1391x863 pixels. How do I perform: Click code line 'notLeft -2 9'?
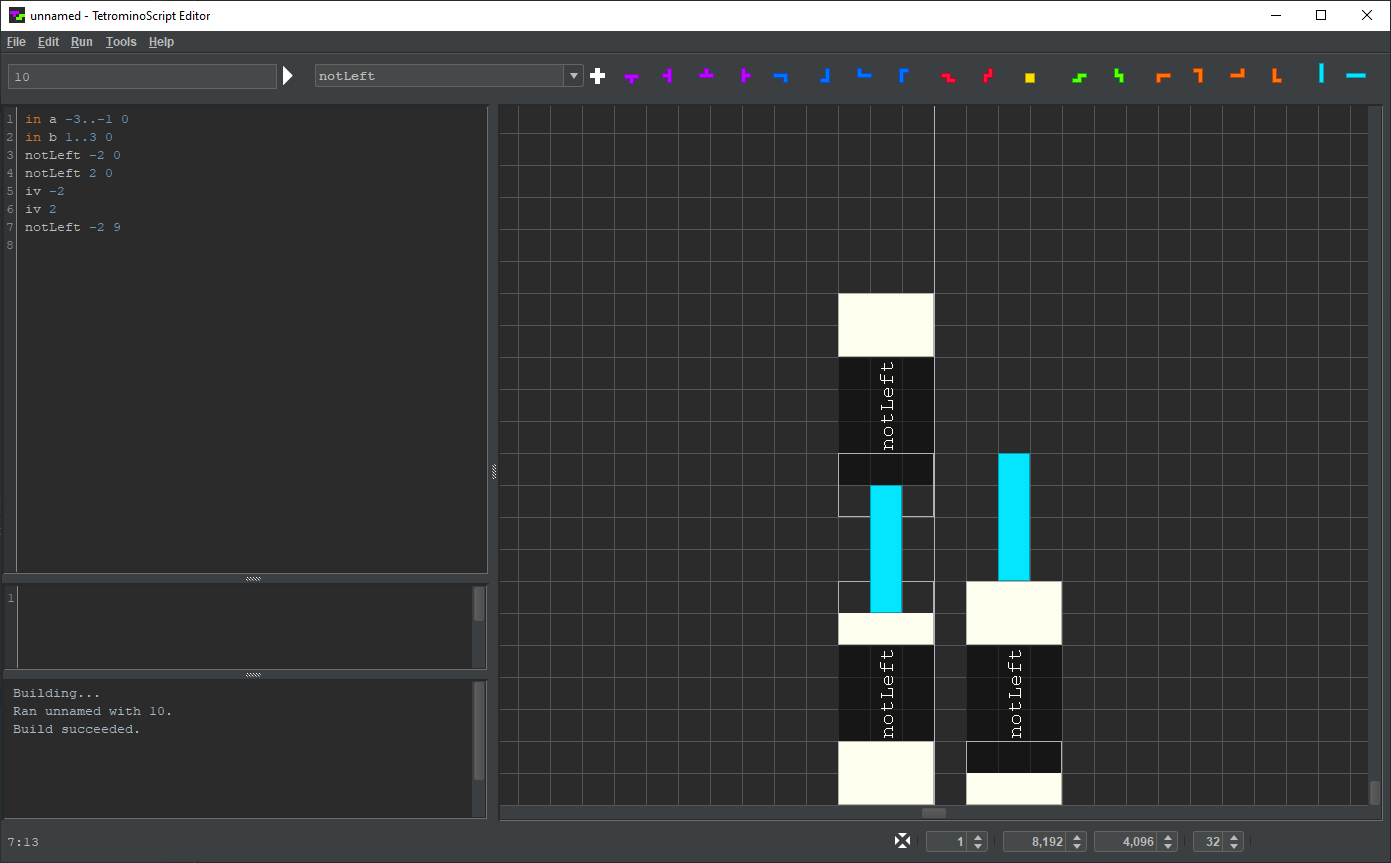[73, 227]
